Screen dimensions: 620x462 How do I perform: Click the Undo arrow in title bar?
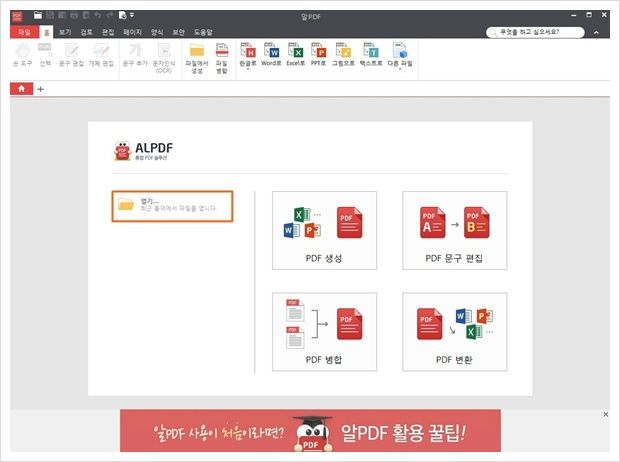coord(98,15)
